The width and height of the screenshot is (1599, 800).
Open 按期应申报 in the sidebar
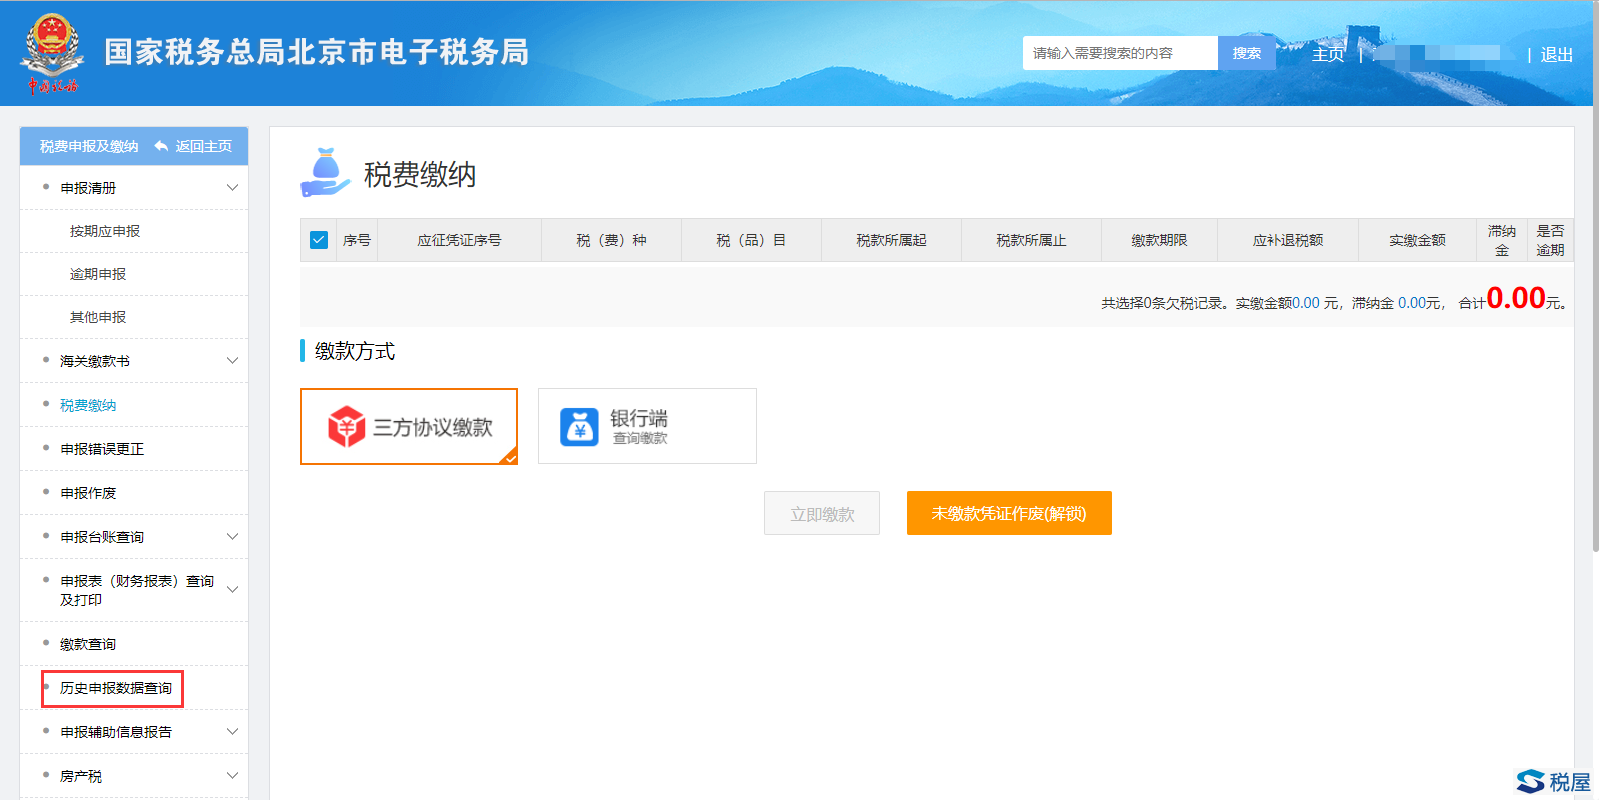[x=105, y=231]
